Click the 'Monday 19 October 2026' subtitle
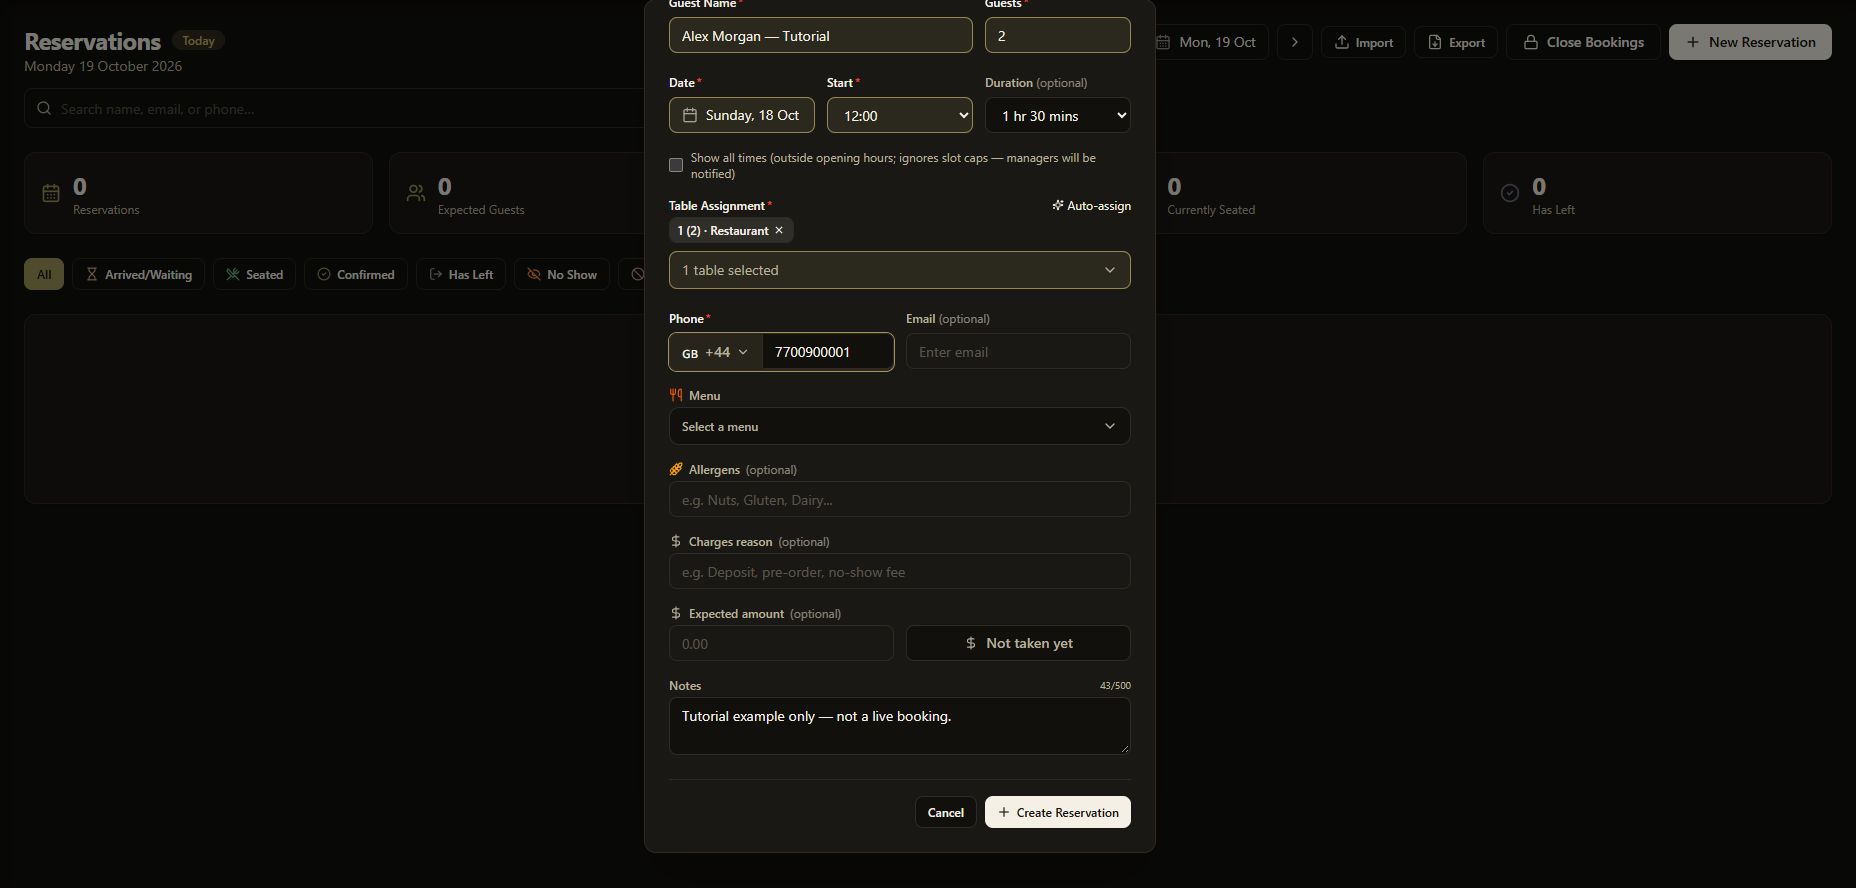 [103, 66]
